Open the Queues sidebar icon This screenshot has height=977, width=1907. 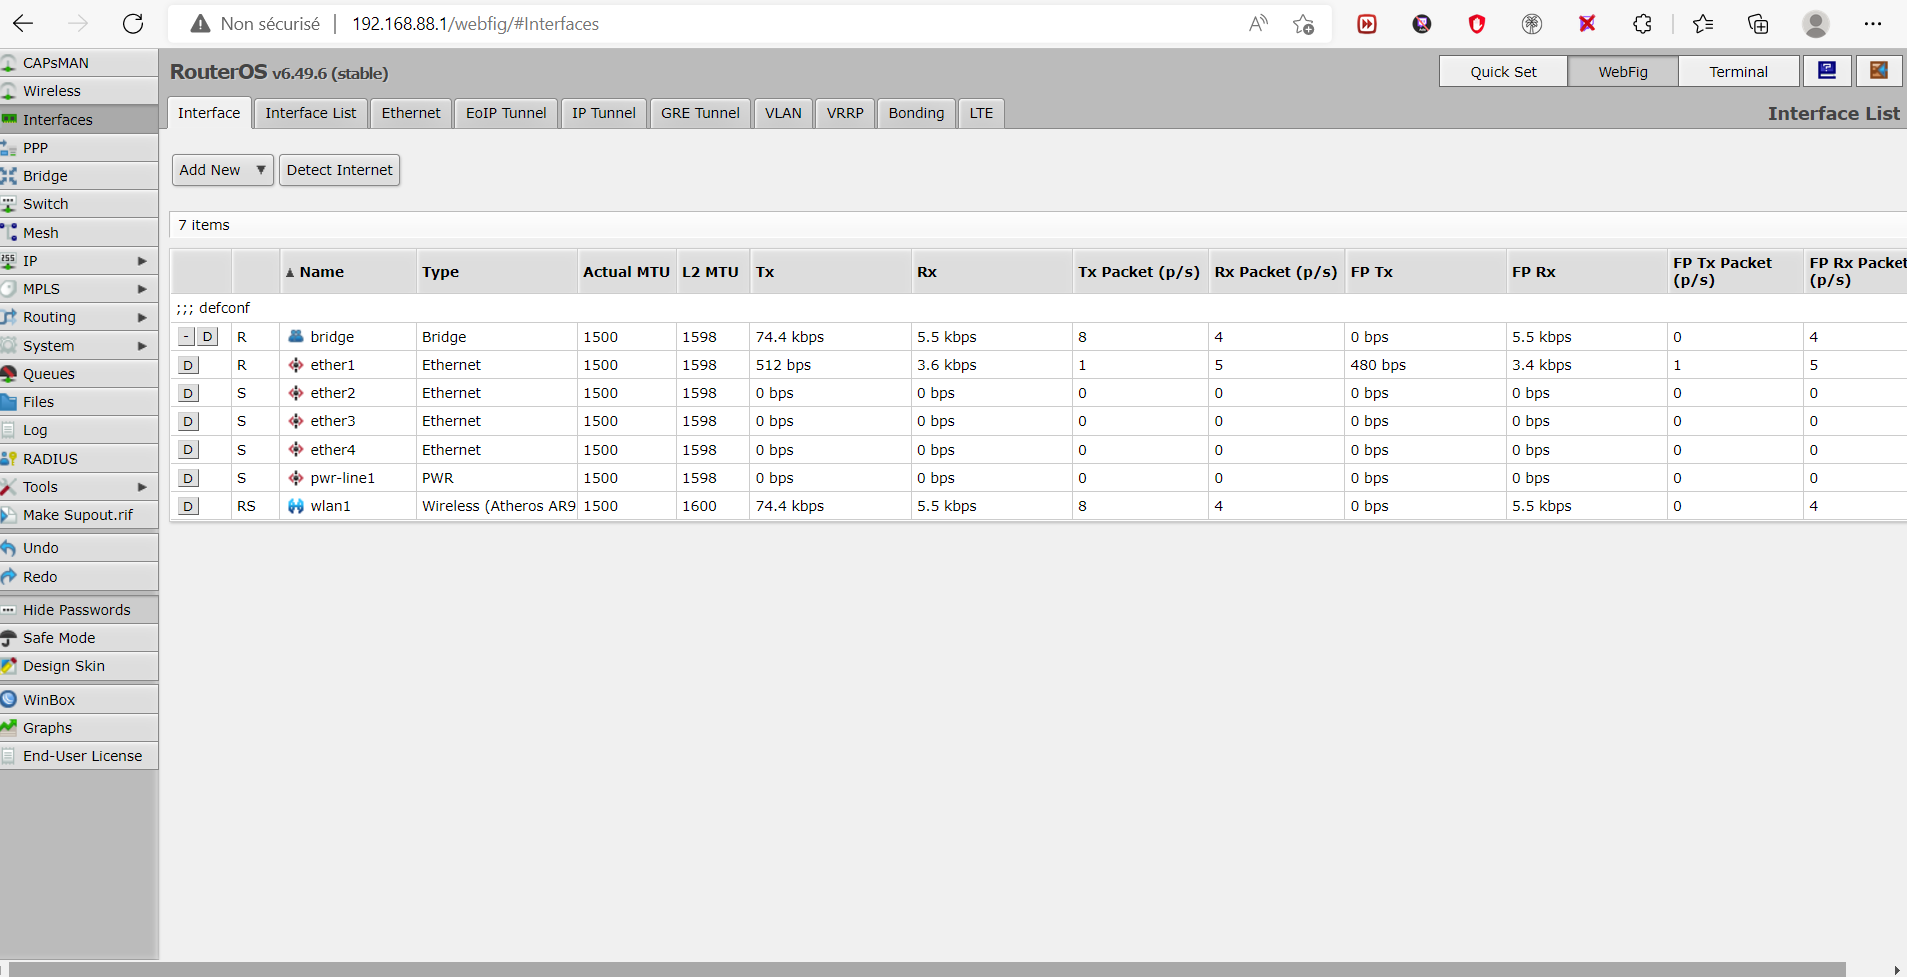pos(9,374)
